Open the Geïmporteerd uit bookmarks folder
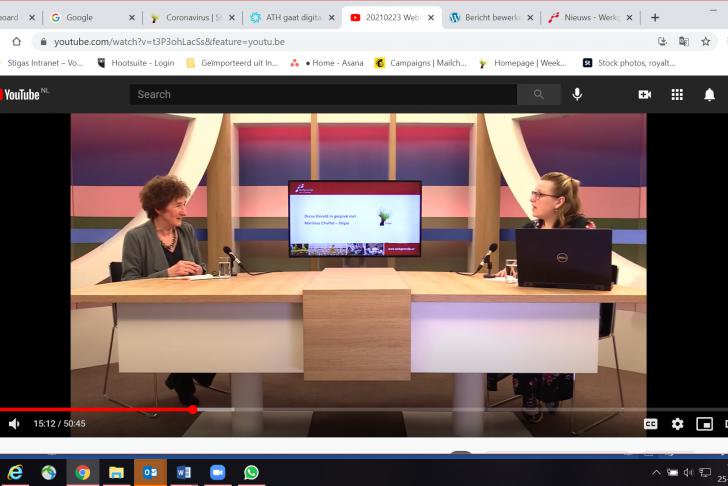The height and width of the screenshot is (486, 728). pos(232,63)
